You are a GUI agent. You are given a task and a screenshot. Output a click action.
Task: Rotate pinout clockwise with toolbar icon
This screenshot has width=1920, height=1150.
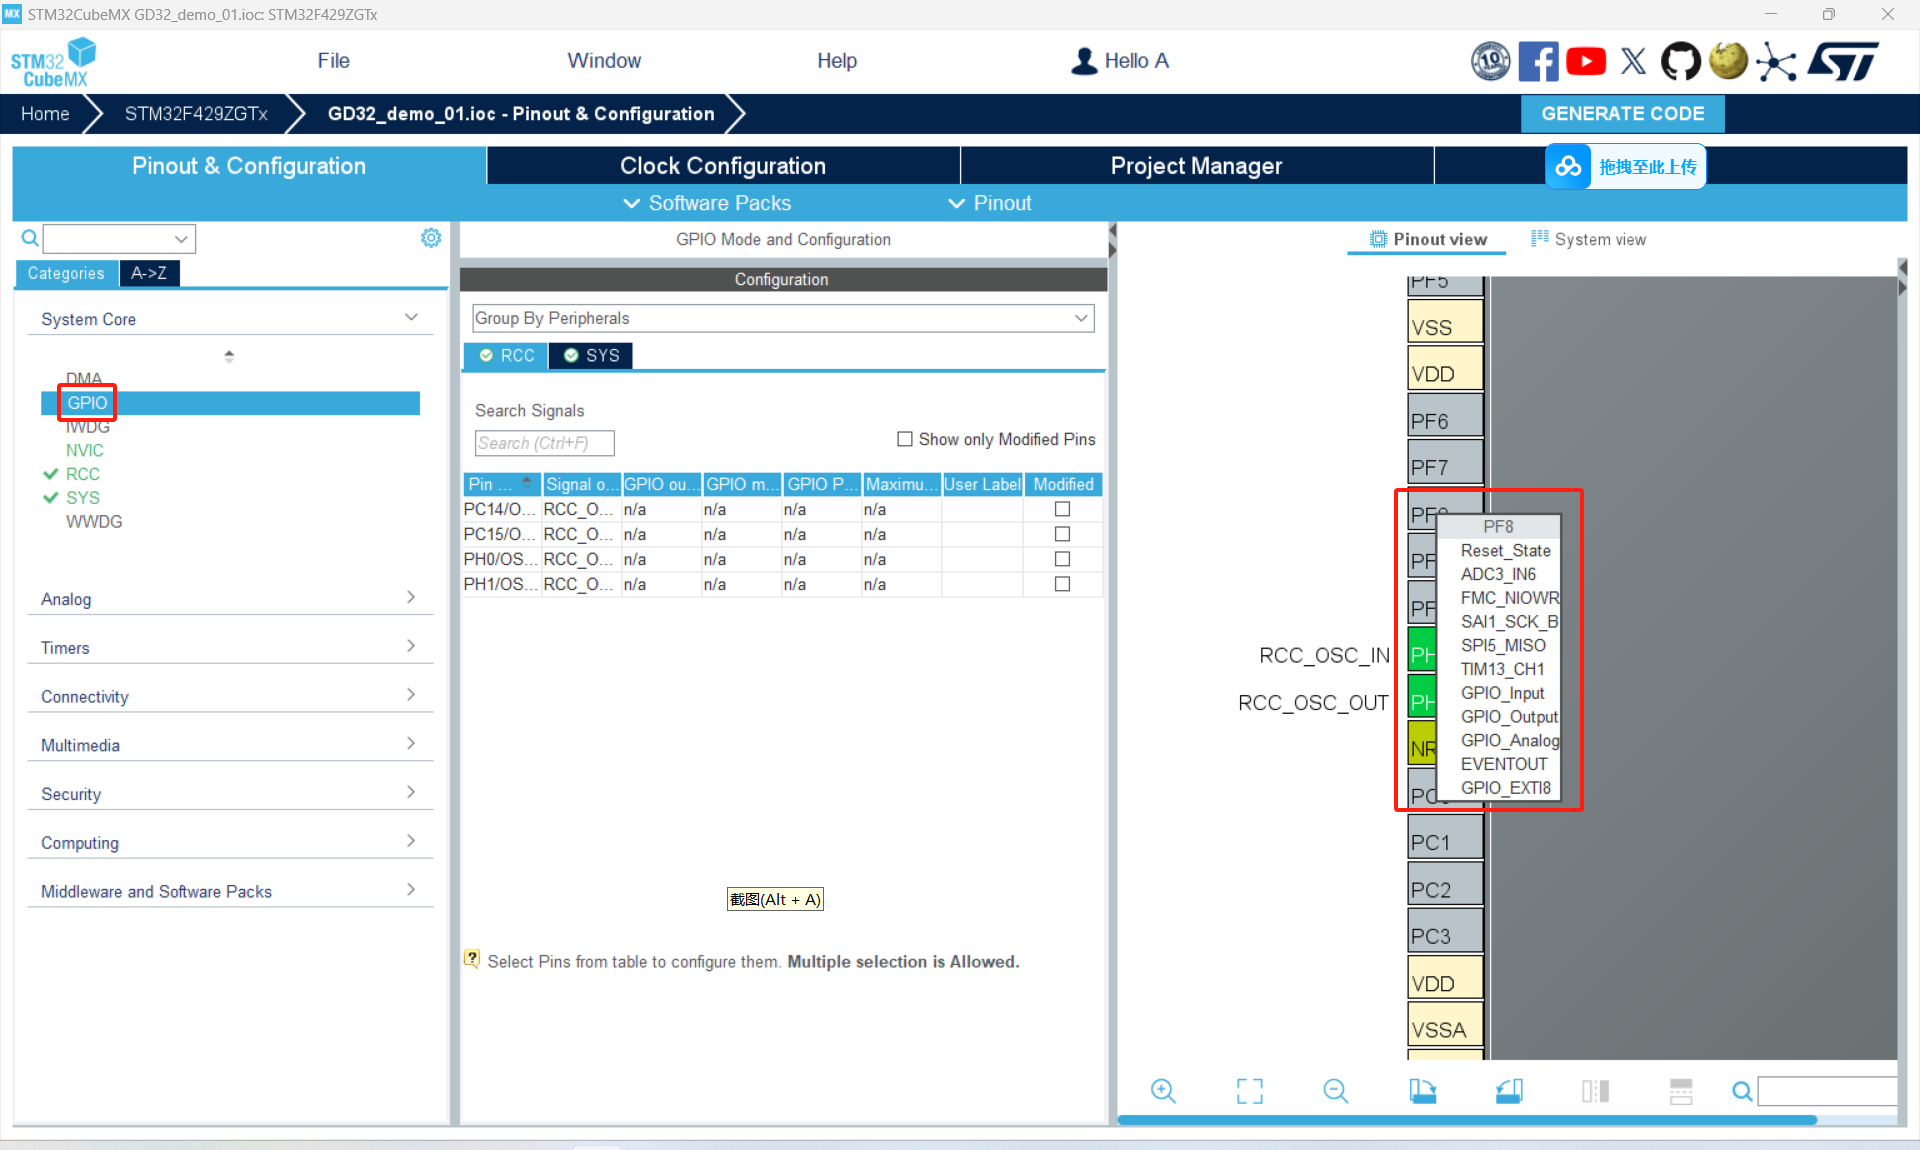[1422, 1091]
